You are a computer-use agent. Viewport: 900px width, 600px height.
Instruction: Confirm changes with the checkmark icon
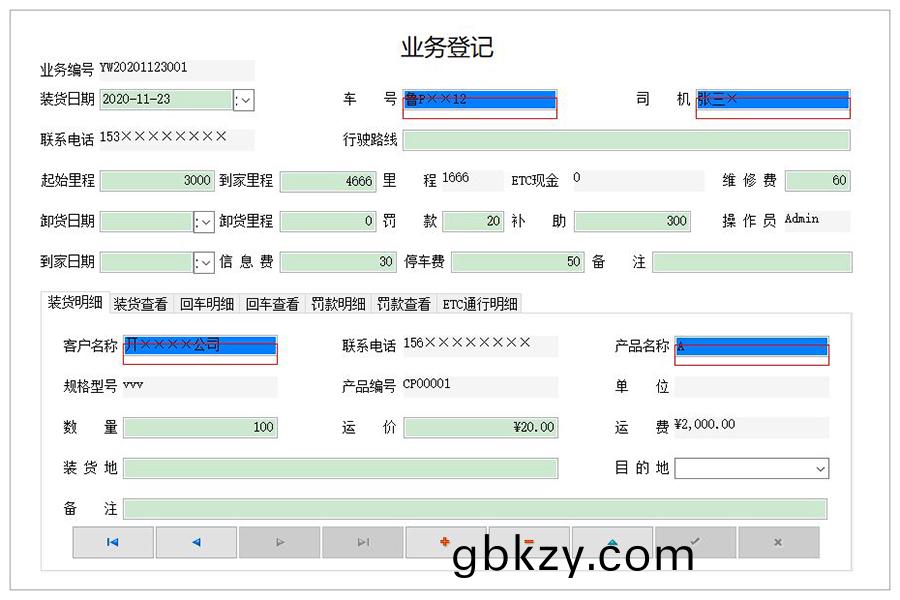[x=696, y=541]
